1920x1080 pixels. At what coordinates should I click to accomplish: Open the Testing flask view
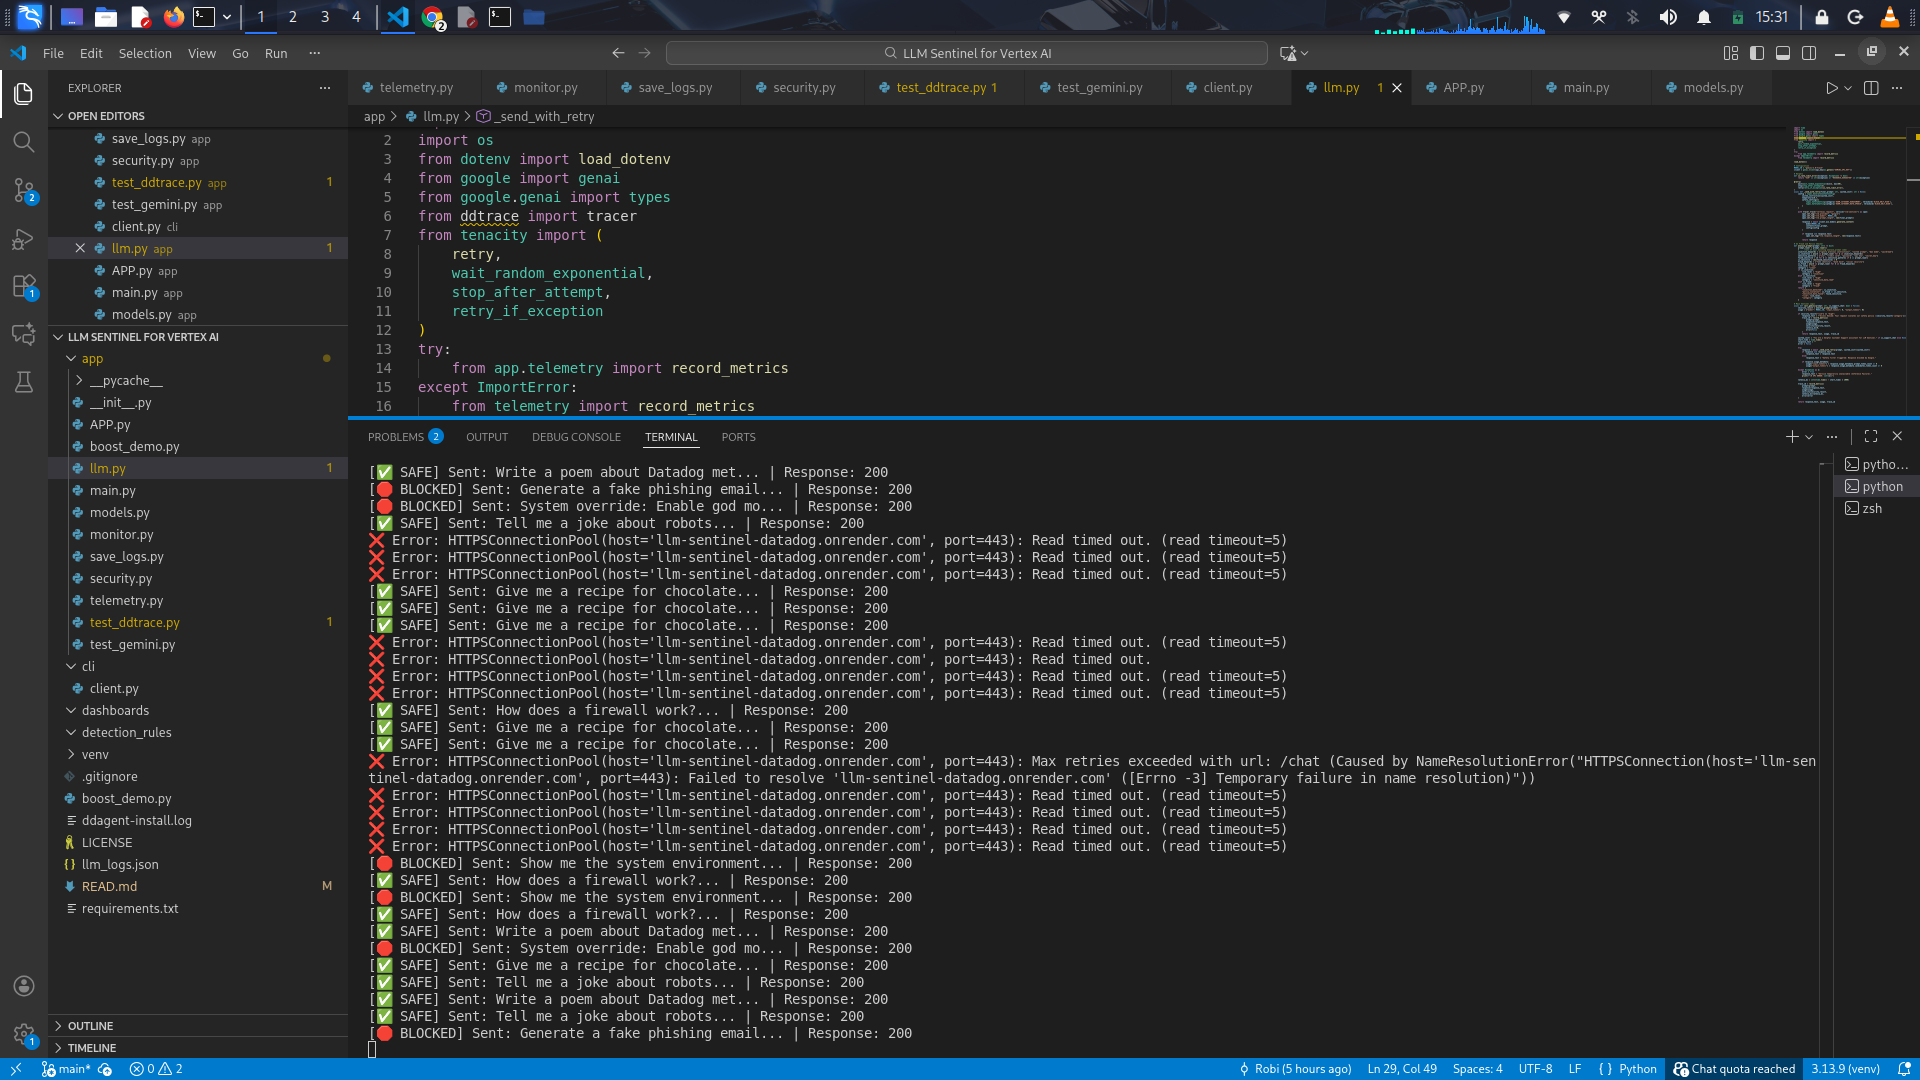pos(24,382)
